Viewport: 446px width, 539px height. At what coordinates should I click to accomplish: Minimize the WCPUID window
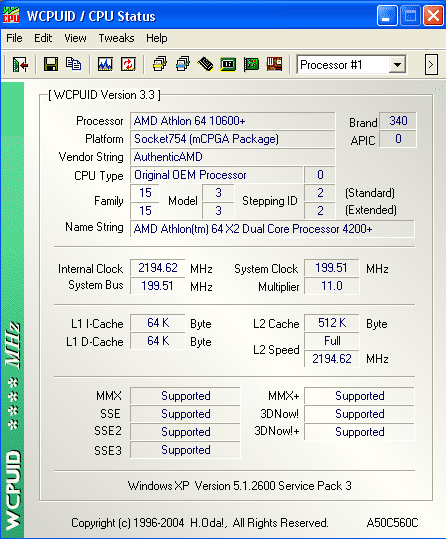387,16
